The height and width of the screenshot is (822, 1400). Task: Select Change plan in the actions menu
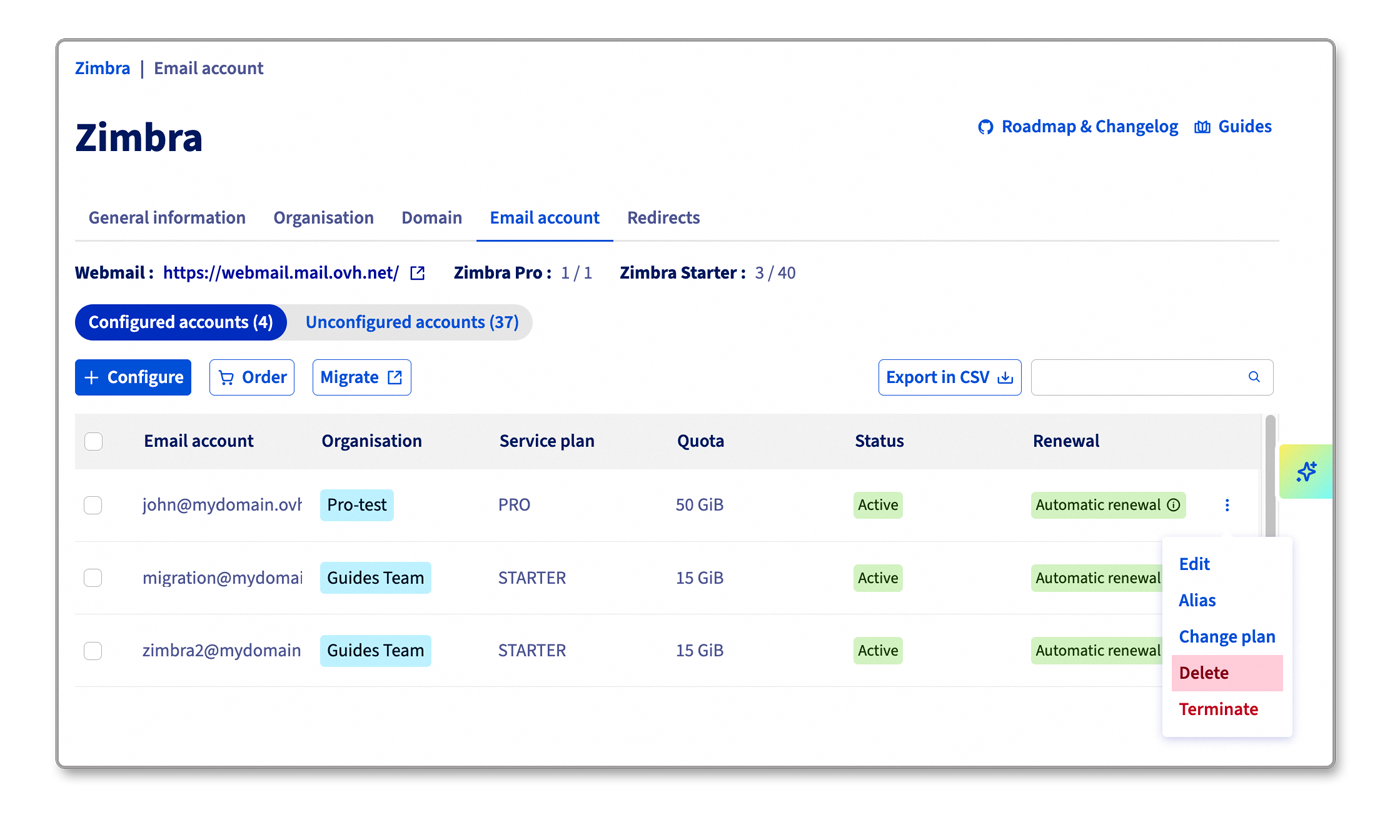click(1226, 637)
